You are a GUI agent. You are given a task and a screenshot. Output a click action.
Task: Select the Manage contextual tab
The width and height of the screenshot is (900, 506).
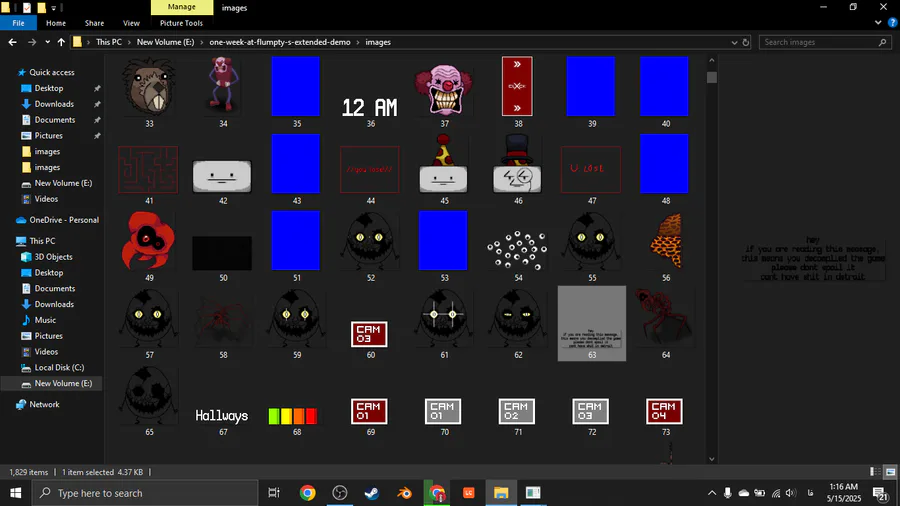pos(181,7)
